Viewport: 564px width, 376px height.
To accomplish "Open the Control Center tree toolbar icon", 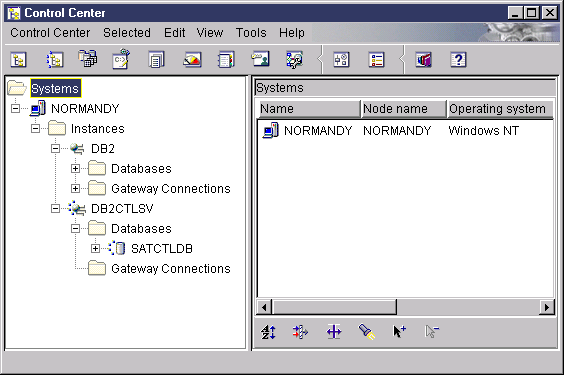I will [18, 60].
